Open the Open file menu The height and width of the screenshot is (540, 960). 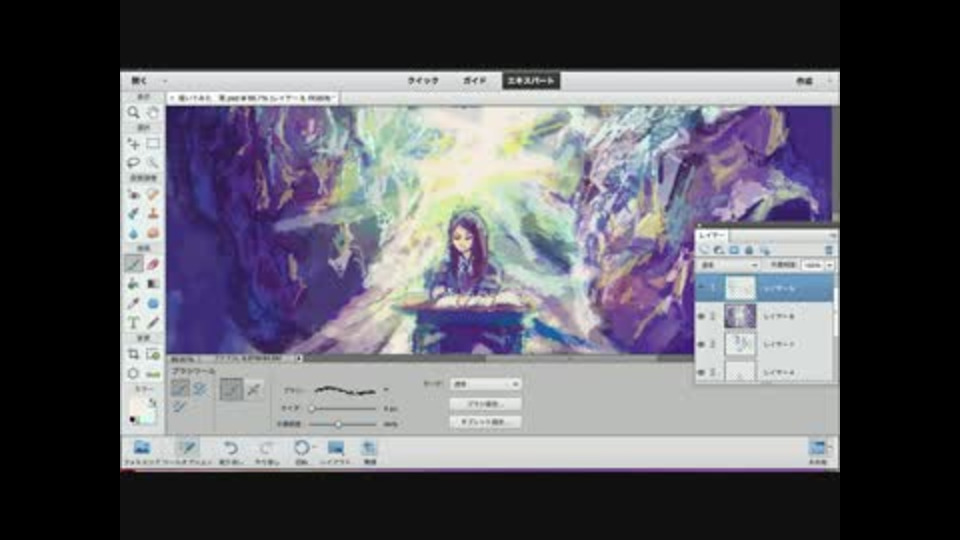pos(139,81)
